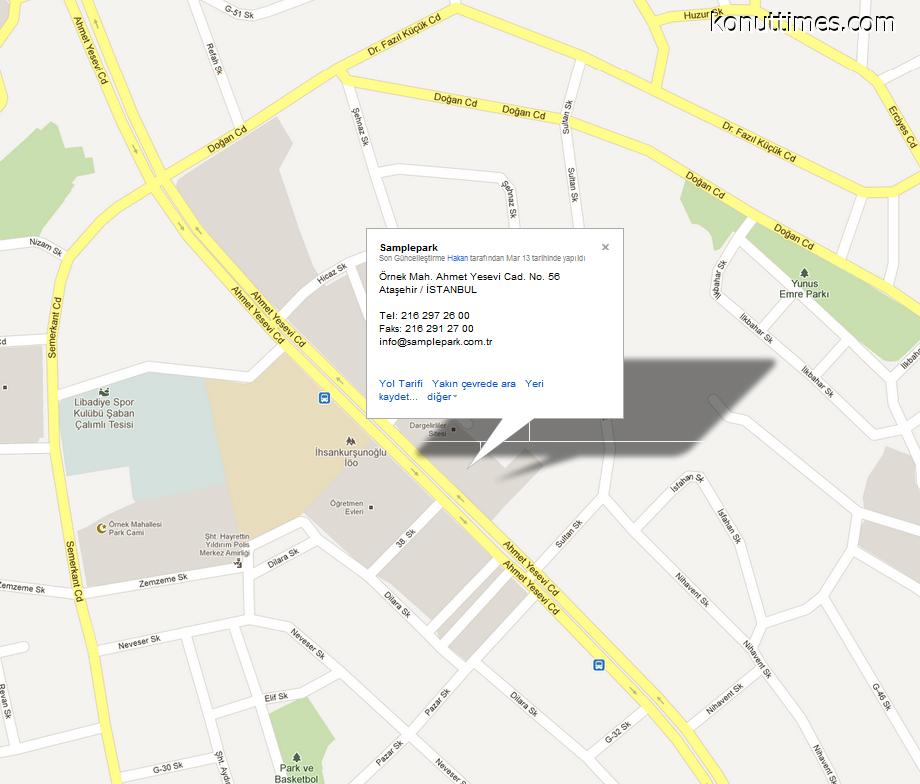The height and width of the screenshot is (784, 920).
Task: Select bus stop icon near İhsankurşunoğlu İöo
Action: click(x=324, y=398)
